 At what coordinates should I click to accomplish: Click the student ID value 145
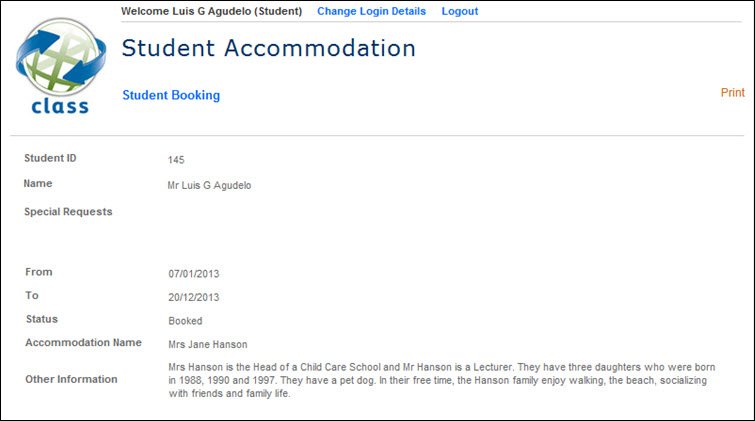[176, 160]
